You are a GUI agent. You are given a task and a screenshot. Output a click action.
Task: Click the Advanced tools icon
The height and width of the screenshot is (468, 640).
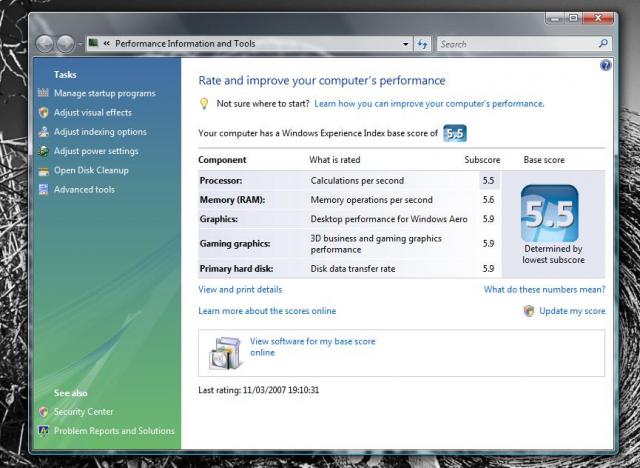[43, 189]
